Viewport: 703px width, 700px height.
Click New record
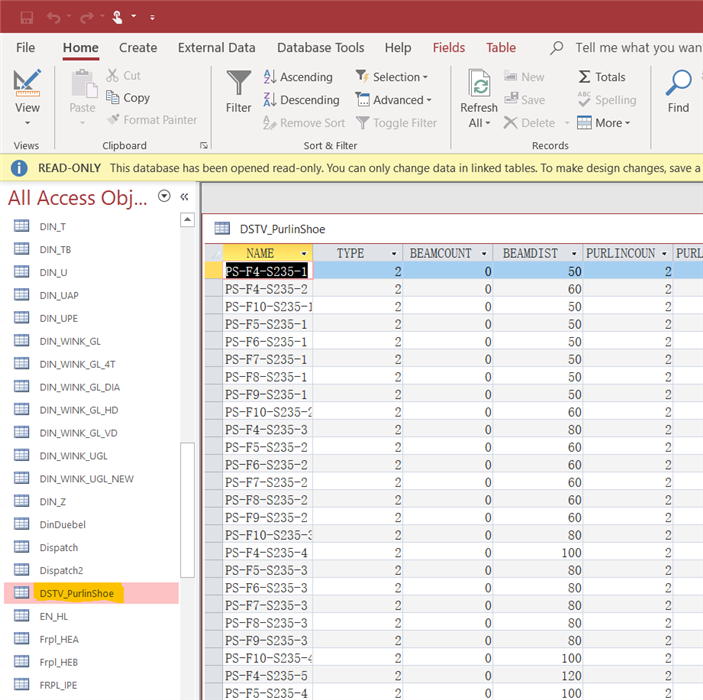pos(525,77)
